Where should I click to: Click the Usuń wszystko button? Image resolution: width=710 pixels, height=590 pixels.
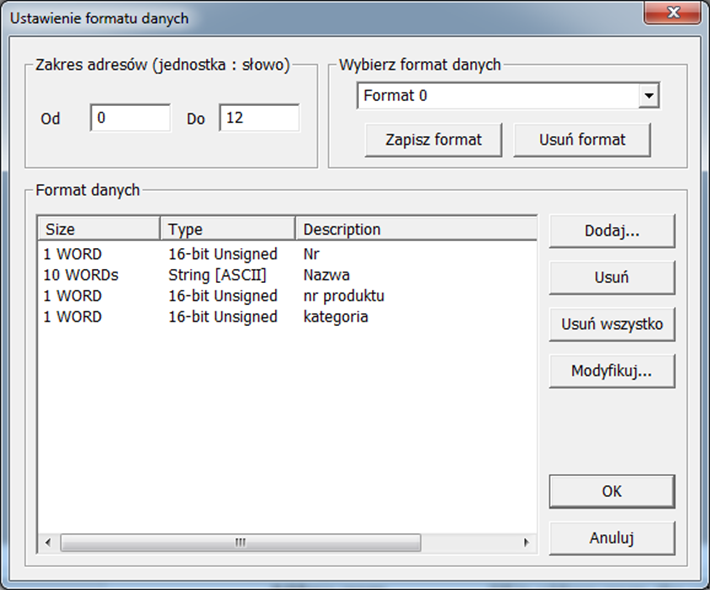pyautogui.click(x=612, y=324)
